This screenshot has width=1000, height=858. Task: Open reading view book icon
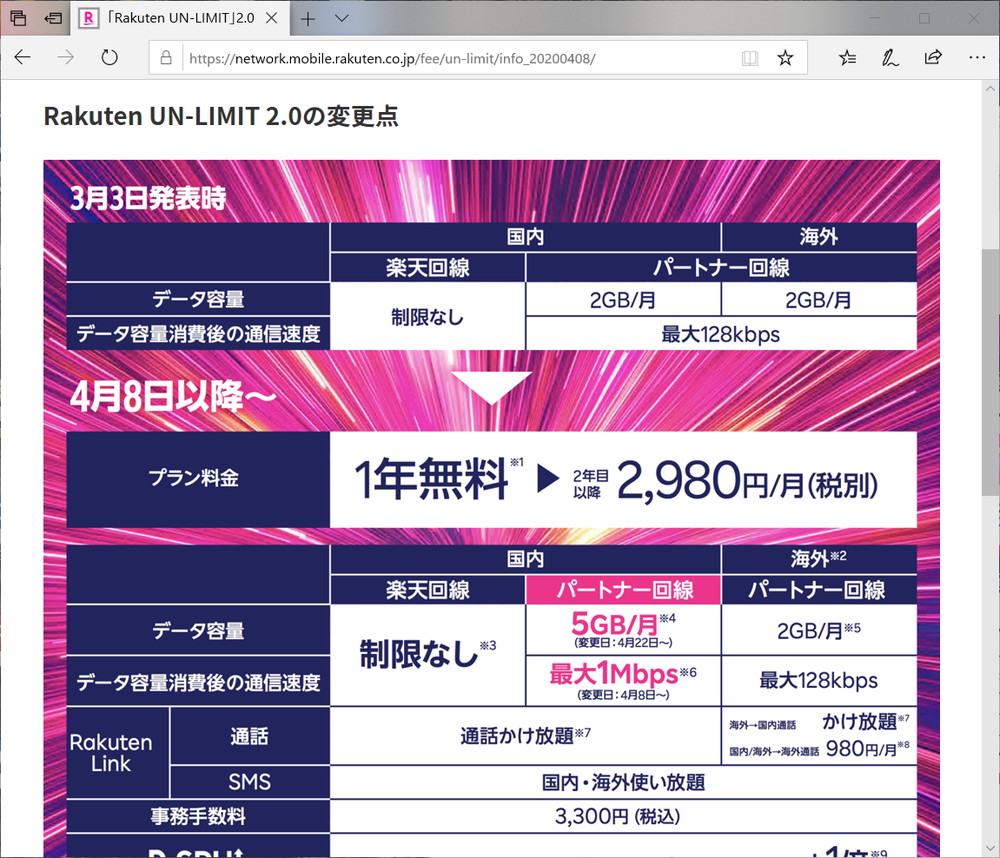point(750,59)
